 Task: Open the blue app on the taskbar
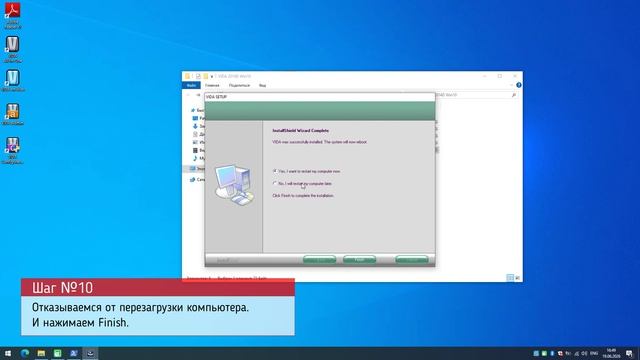tap(74, 353)
